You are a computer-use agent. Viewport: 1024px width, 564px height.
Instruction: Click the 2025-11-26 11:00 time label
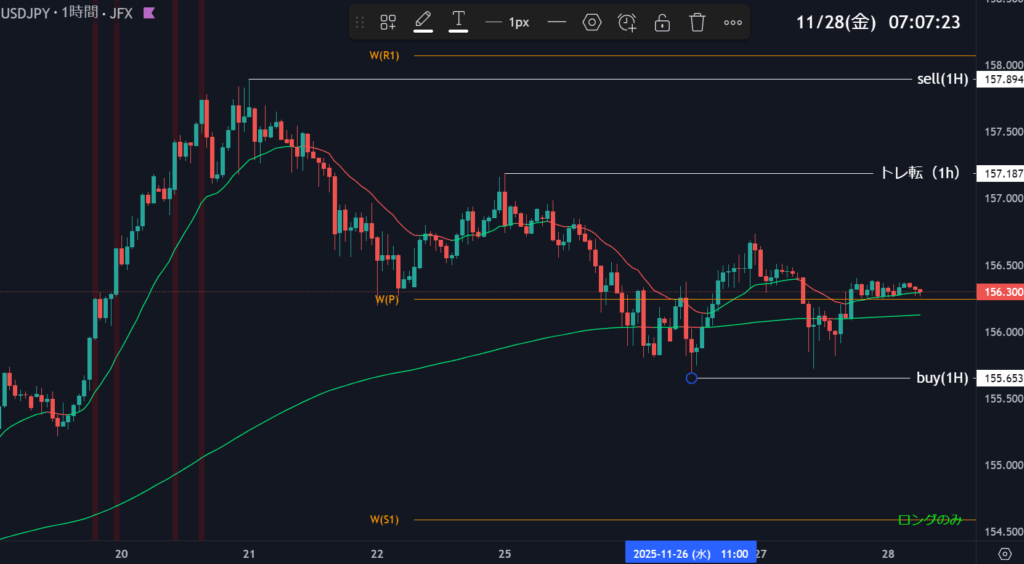688,552
